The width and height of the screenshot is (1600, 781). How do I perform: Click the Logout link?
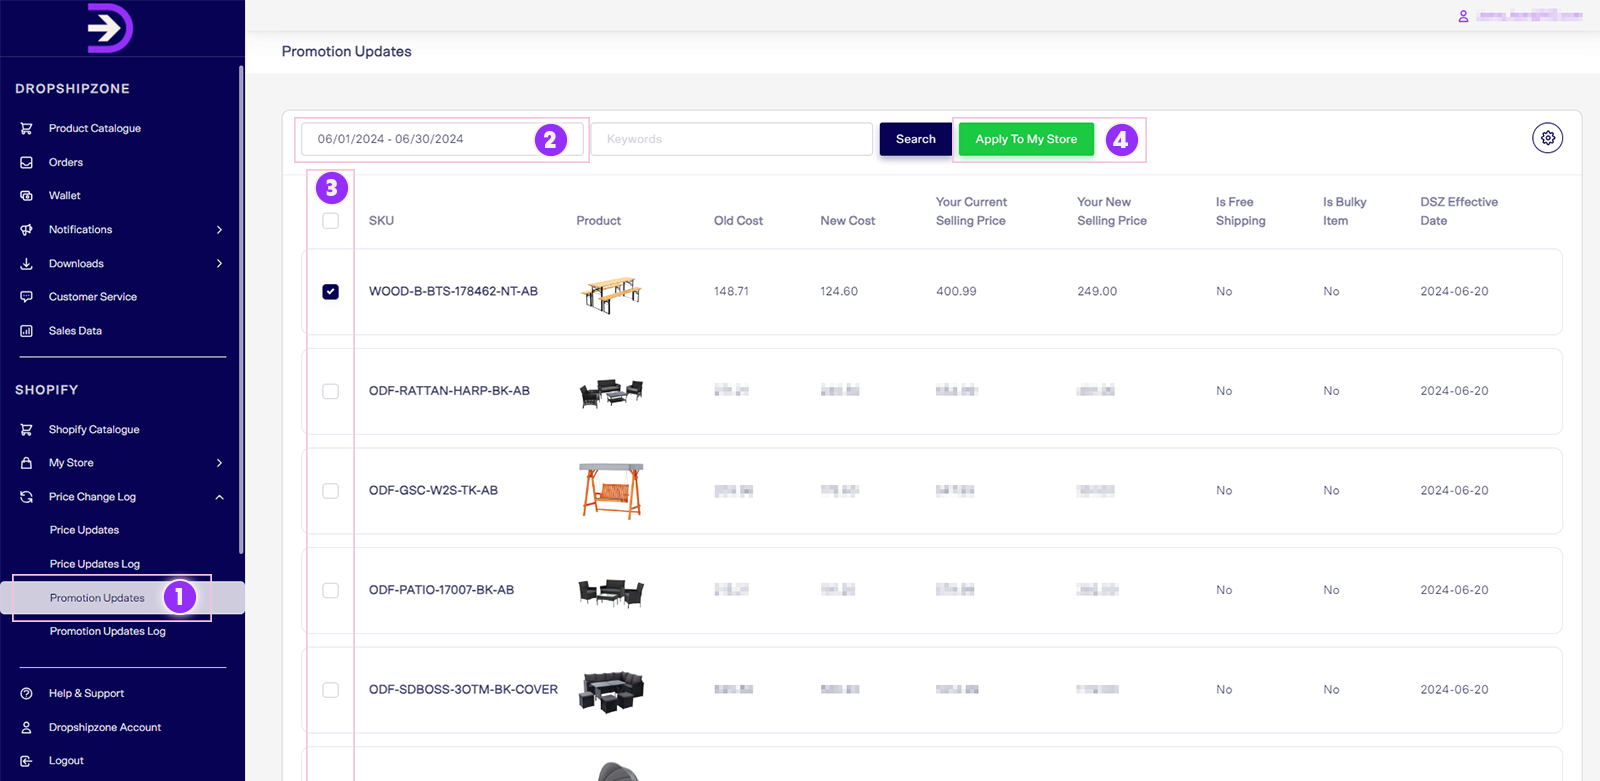tap(66, 761)
